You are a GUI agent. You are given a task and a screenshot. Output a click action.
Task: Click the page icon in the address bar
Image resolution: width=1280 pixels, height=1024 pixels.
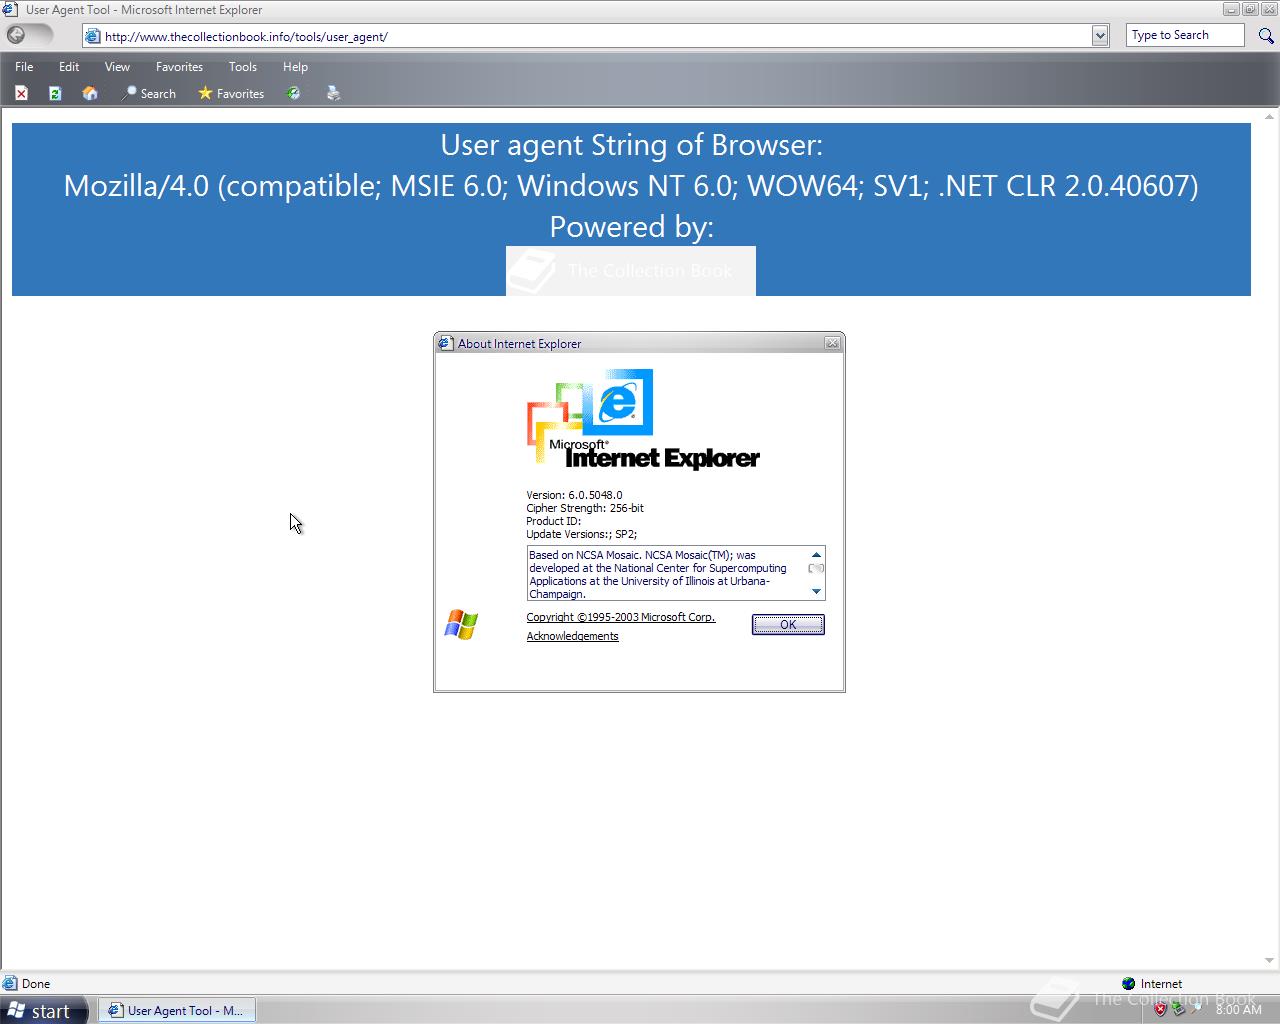93,36
